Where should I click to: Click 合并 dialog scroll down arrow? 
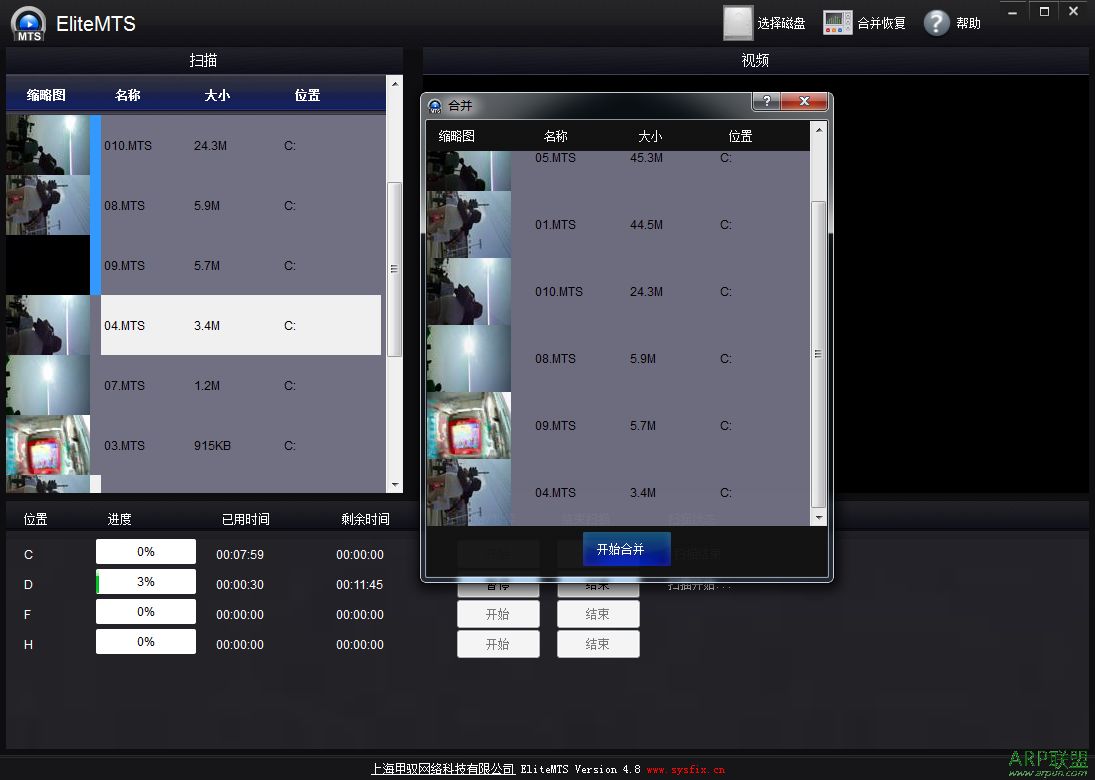click(818, 517)
